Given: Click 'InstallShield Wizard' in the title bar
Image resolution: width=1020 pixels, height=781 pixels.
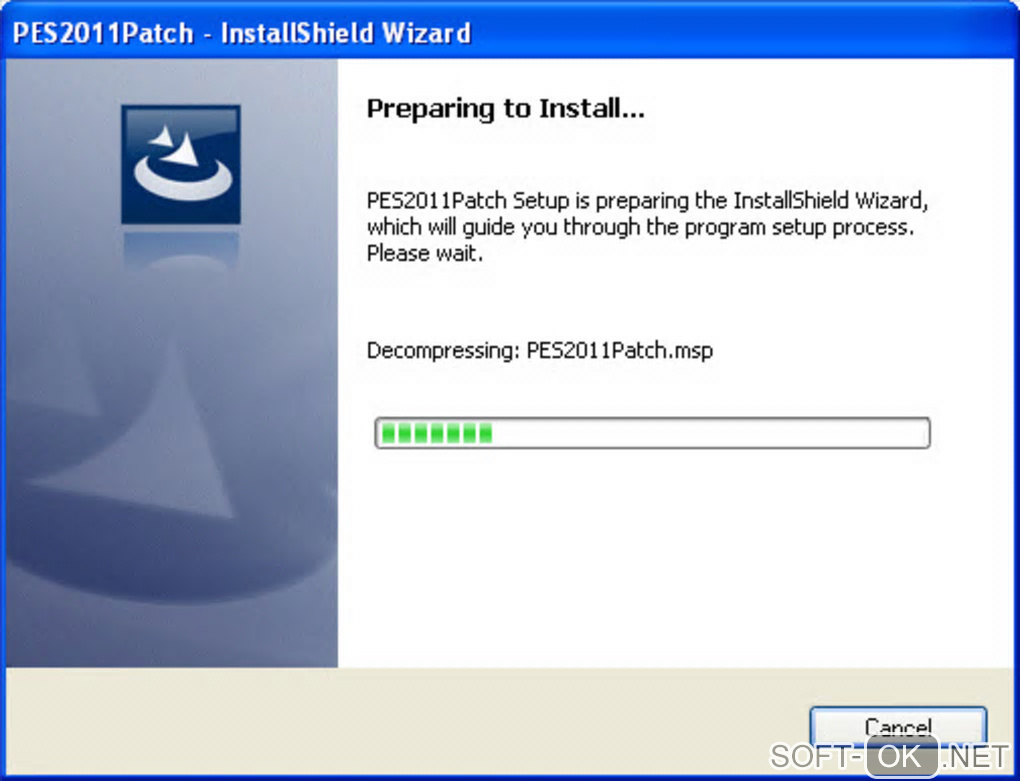Looking at the screenshot, I should 345,33.
